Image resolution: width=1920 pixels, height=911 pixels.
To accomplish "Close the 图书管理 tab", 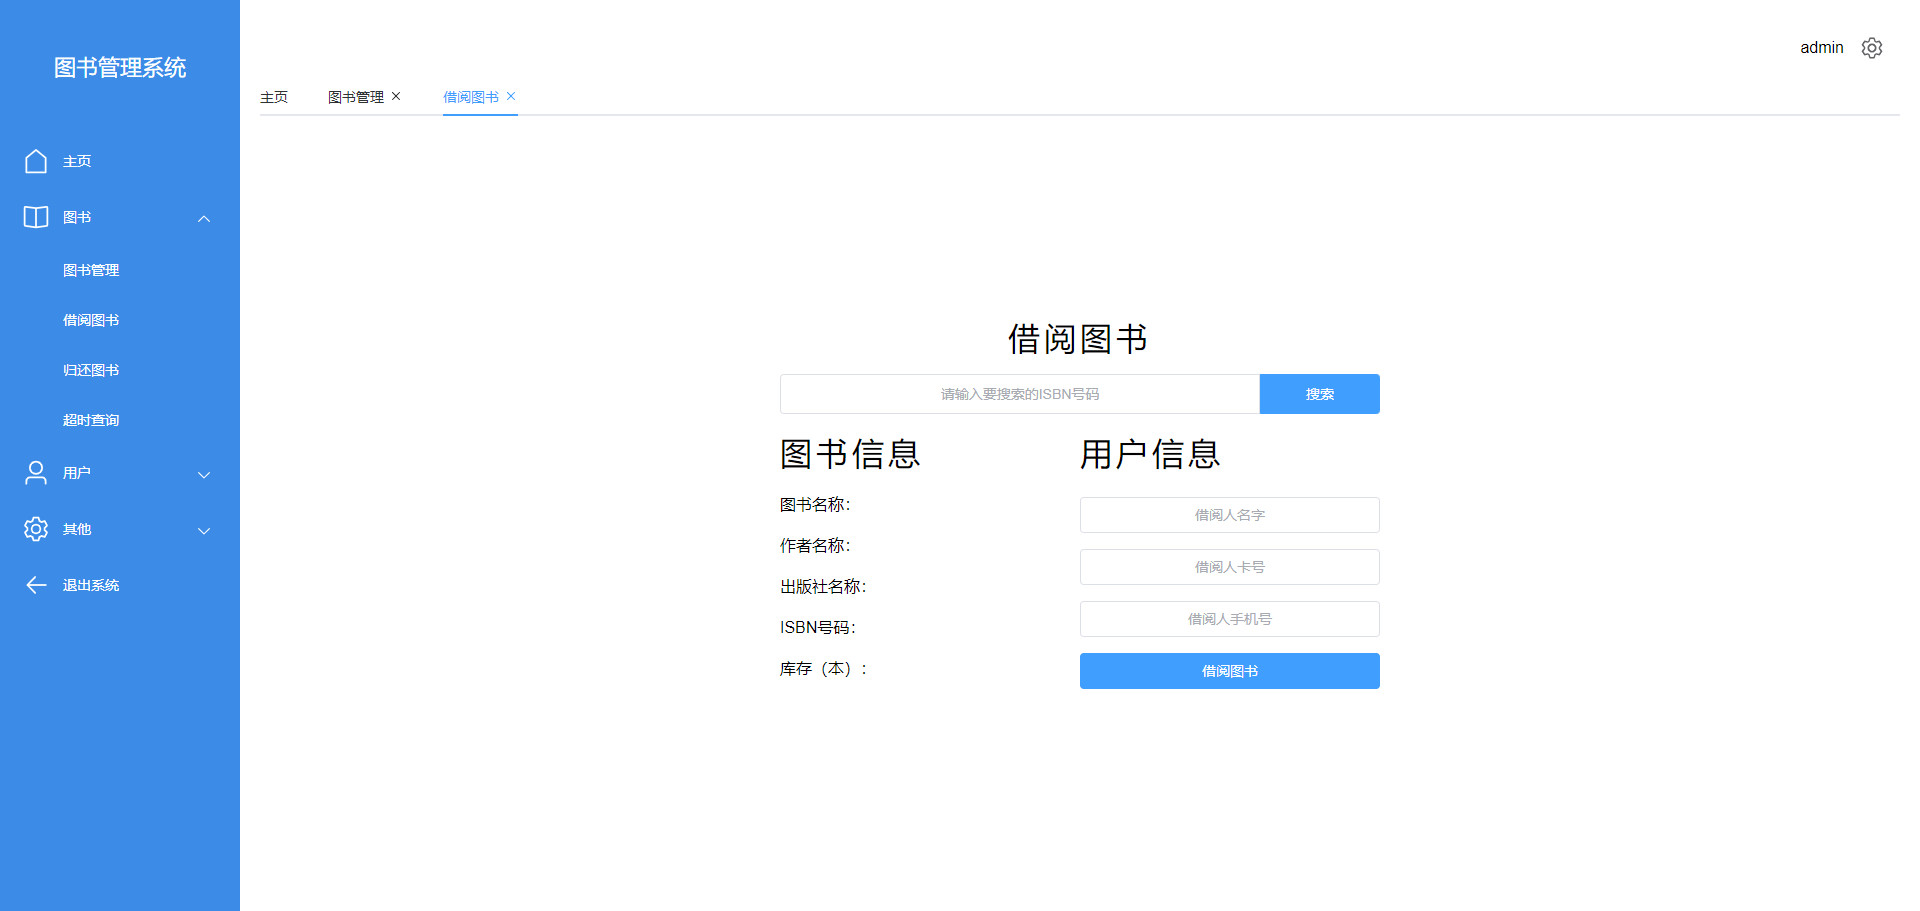I will click(x=396, y=96).
